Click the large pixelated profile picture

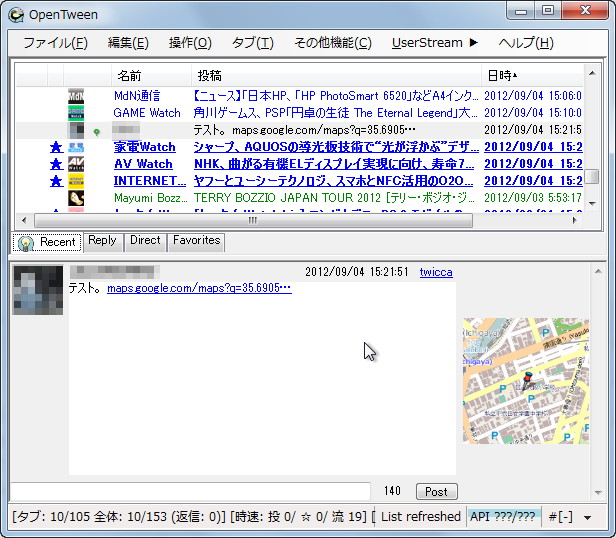pyautogui.click(x=38, y=290)
